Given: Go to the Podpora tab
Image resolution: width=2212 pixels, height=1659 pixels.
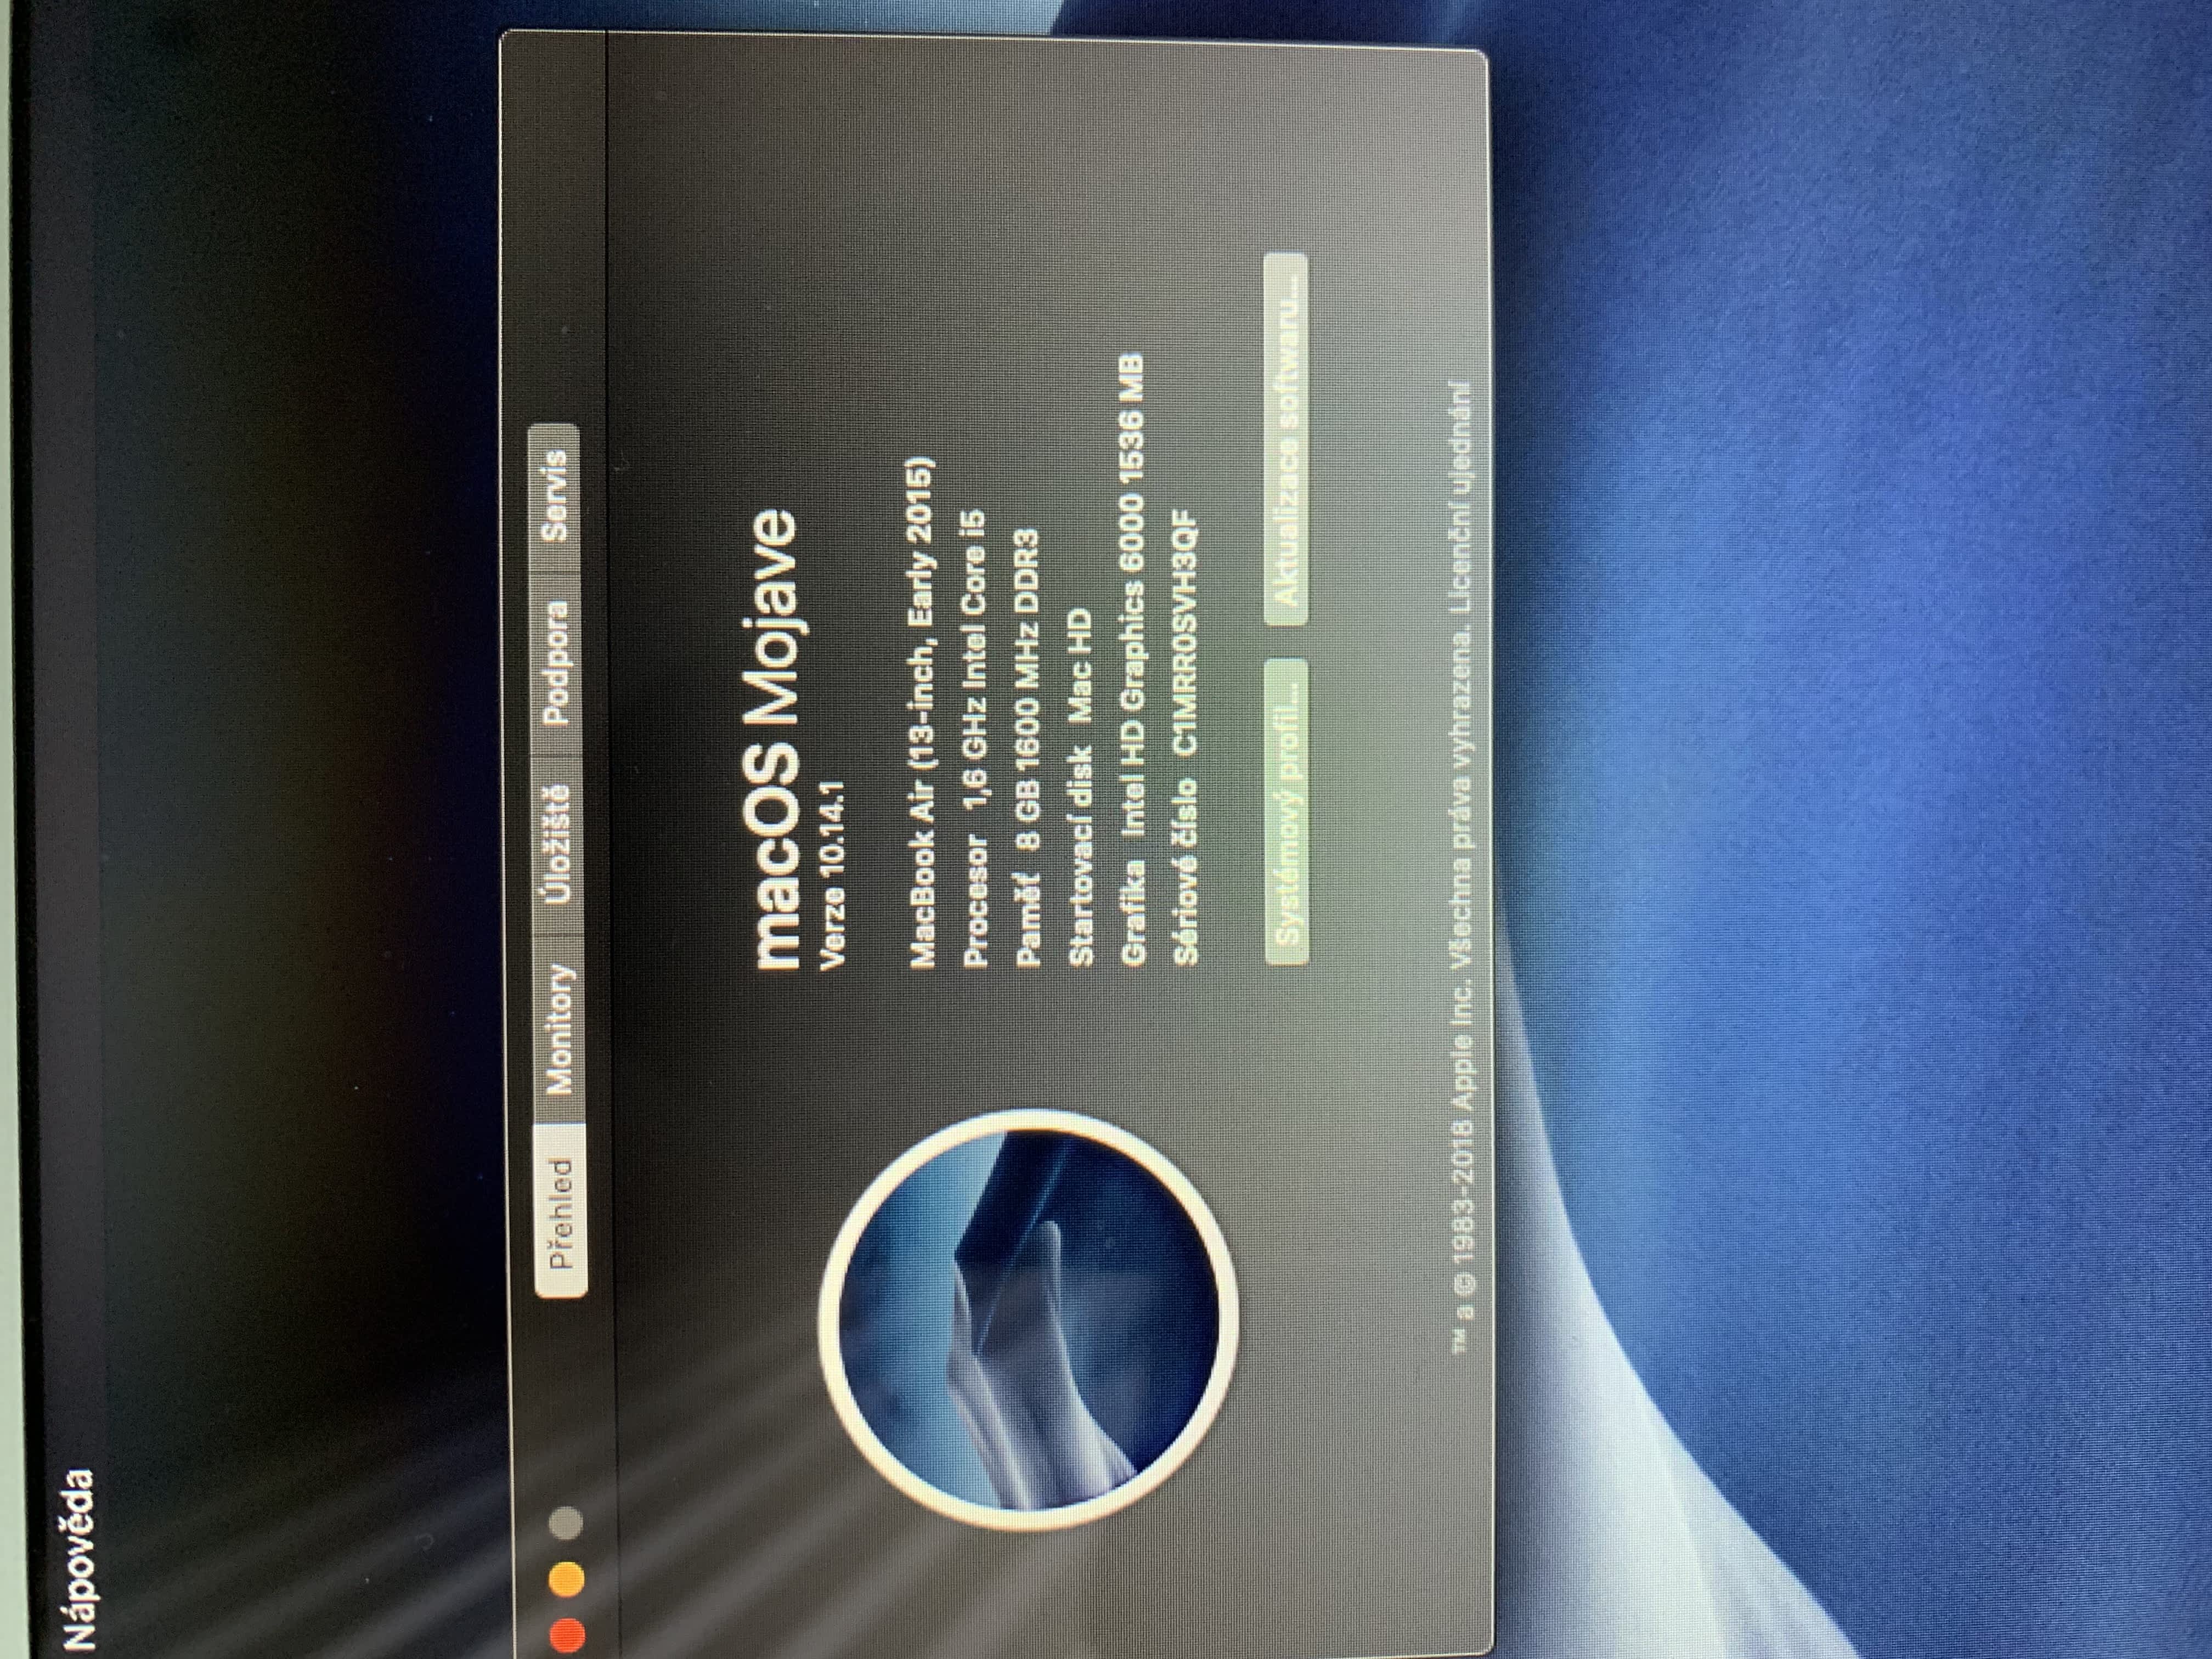Looking at the screenshot, I should point(555,662).
